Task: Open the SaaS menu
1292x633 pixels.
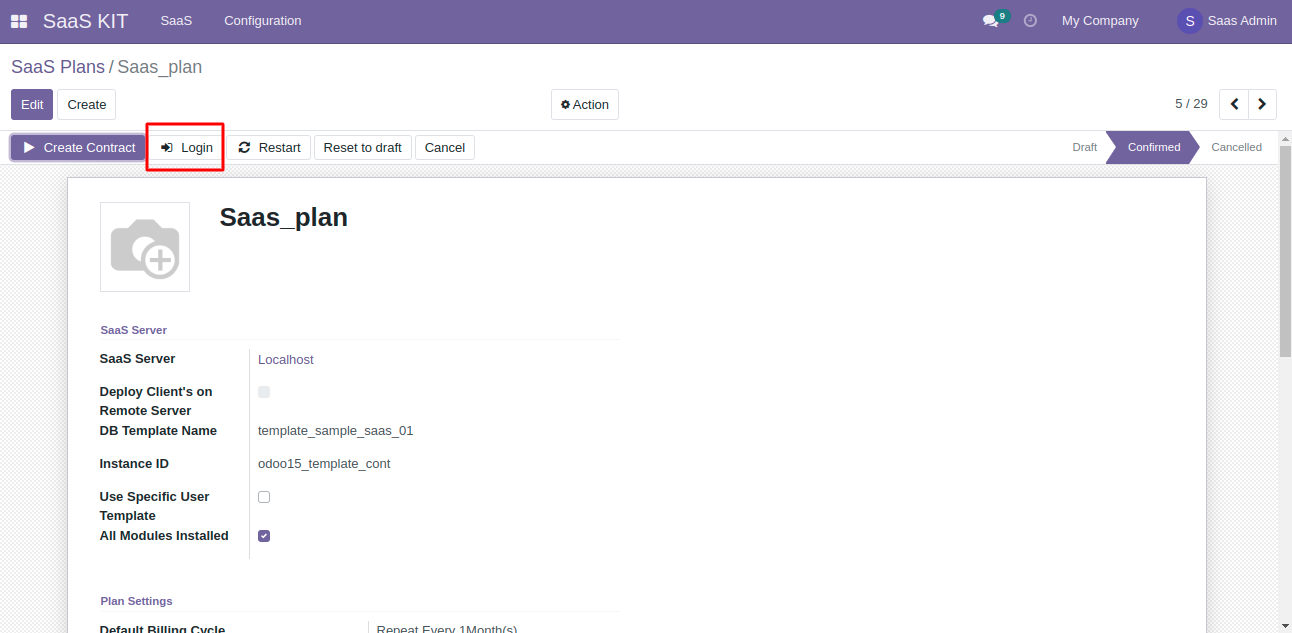Action: coord(176,21)
